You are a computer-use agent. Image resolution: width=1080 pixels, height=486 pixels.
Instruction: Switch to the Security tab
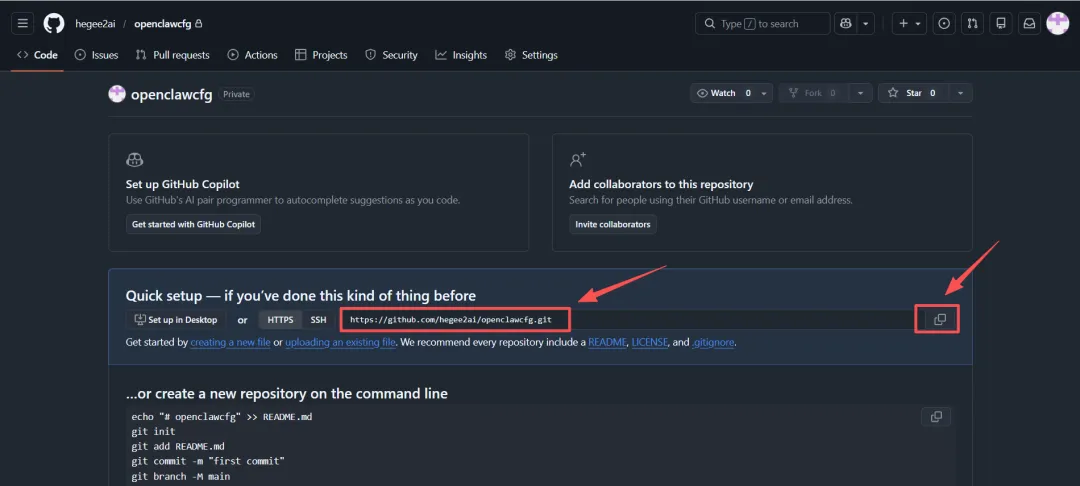pos(391,55)
